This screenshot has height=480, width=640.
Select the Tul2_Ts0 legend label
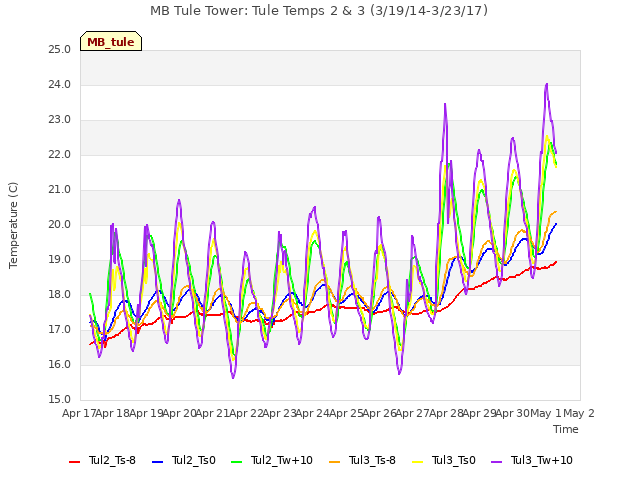point(193,461)
